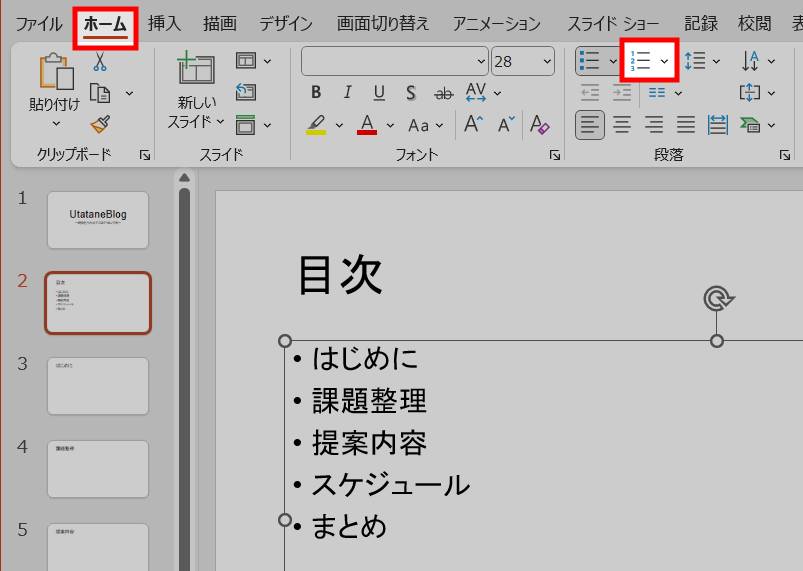
Task: Open the Section dropdown arrow
Action: [267, 125]
